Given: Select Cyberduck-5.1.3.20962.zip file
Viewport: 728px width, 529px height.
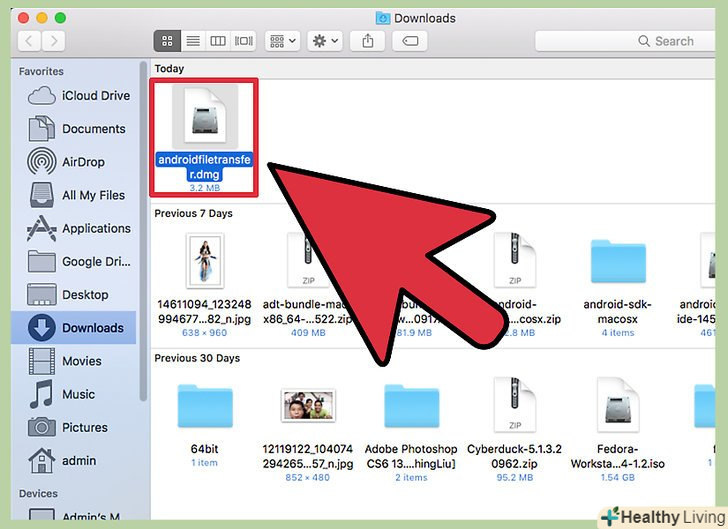Looking at the screenshot, I should point(514,405).
